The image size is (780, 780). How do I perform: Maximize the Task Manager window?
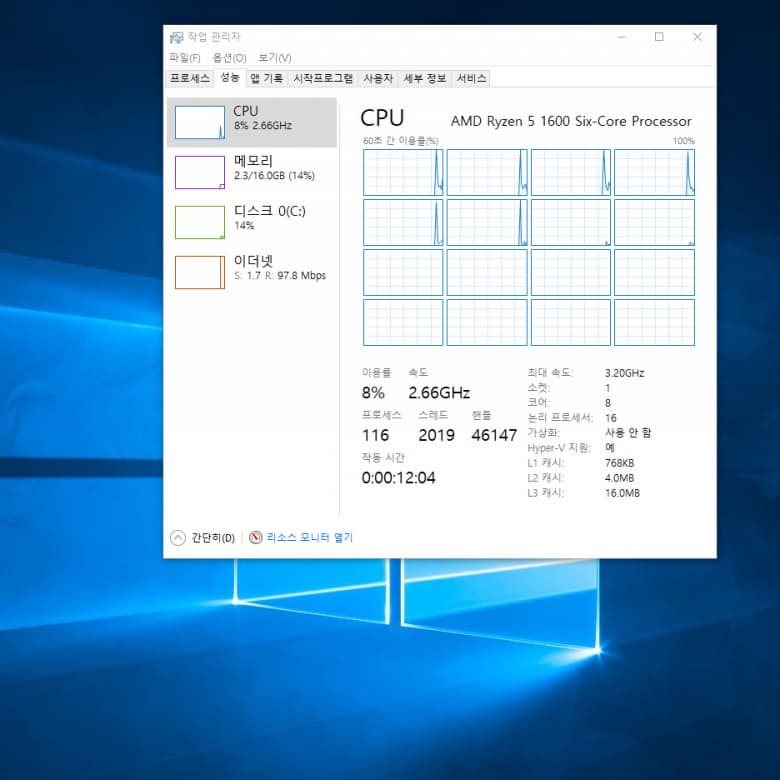tap(659, 37)
